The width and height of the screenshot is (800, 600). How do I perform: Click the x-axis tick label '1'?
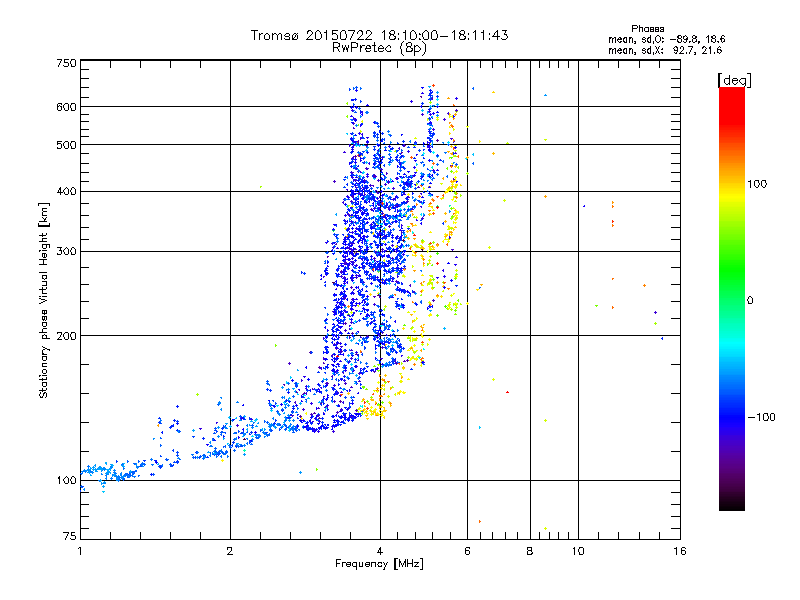pos(80,551)
